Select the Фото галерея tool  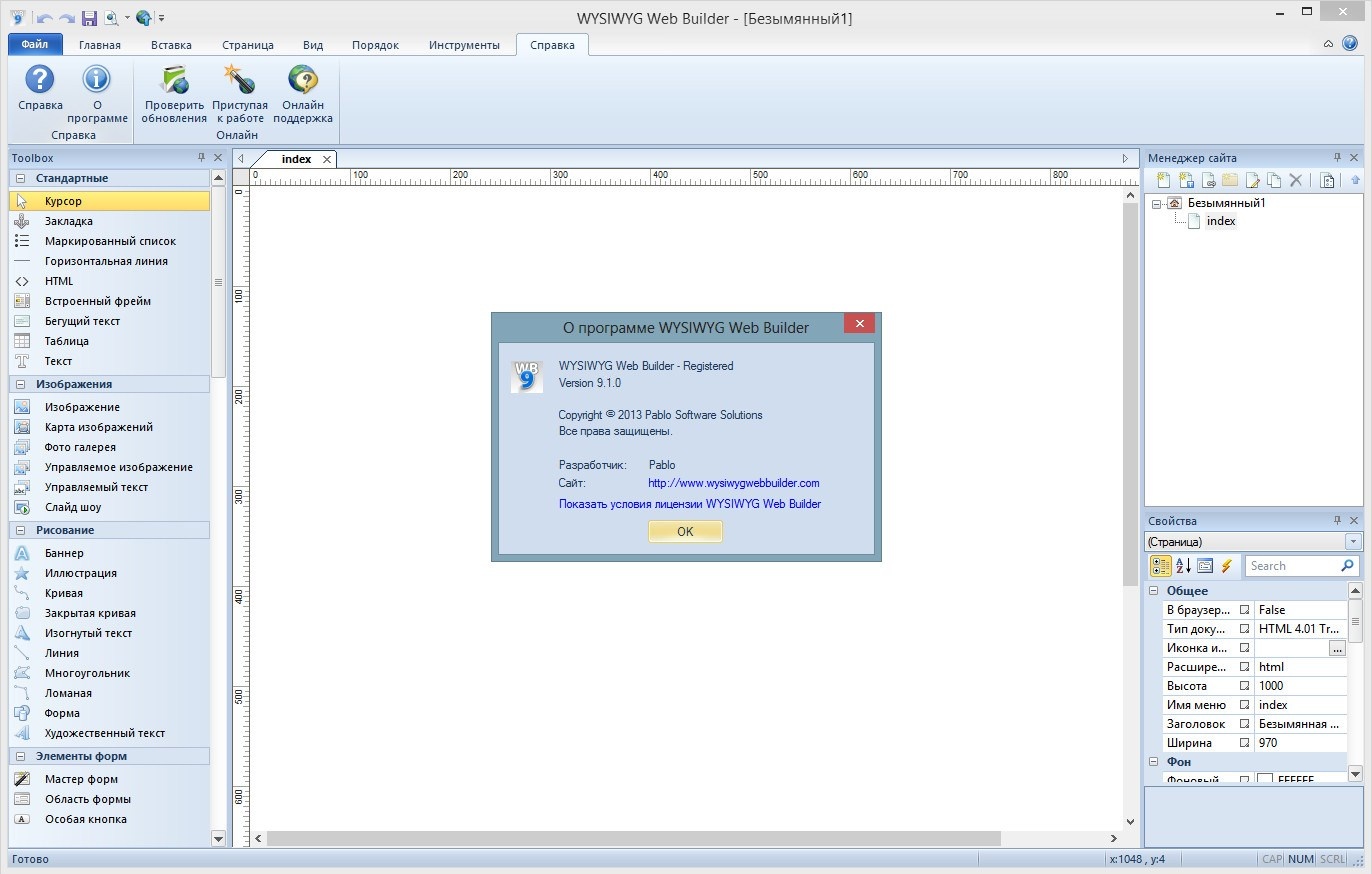110,447
